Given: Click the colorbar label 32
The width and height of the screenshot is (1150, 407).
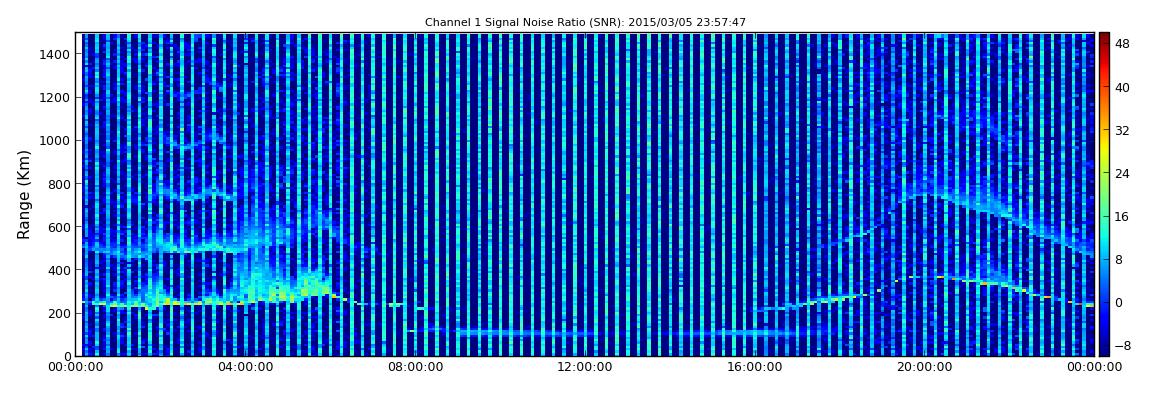Looking at the screenshot, I should (1122, 131).
